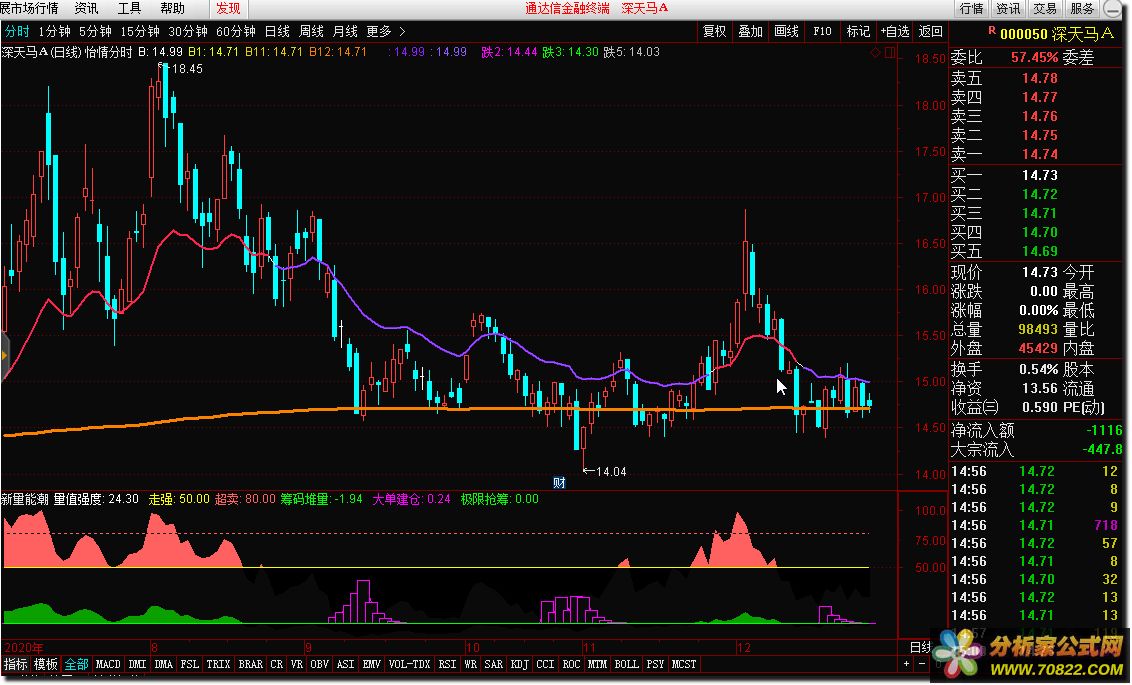This screenshot has height=685, width=1132.
Task: Switch to the BRAR indicator
Action: click(x=251, y=664)
